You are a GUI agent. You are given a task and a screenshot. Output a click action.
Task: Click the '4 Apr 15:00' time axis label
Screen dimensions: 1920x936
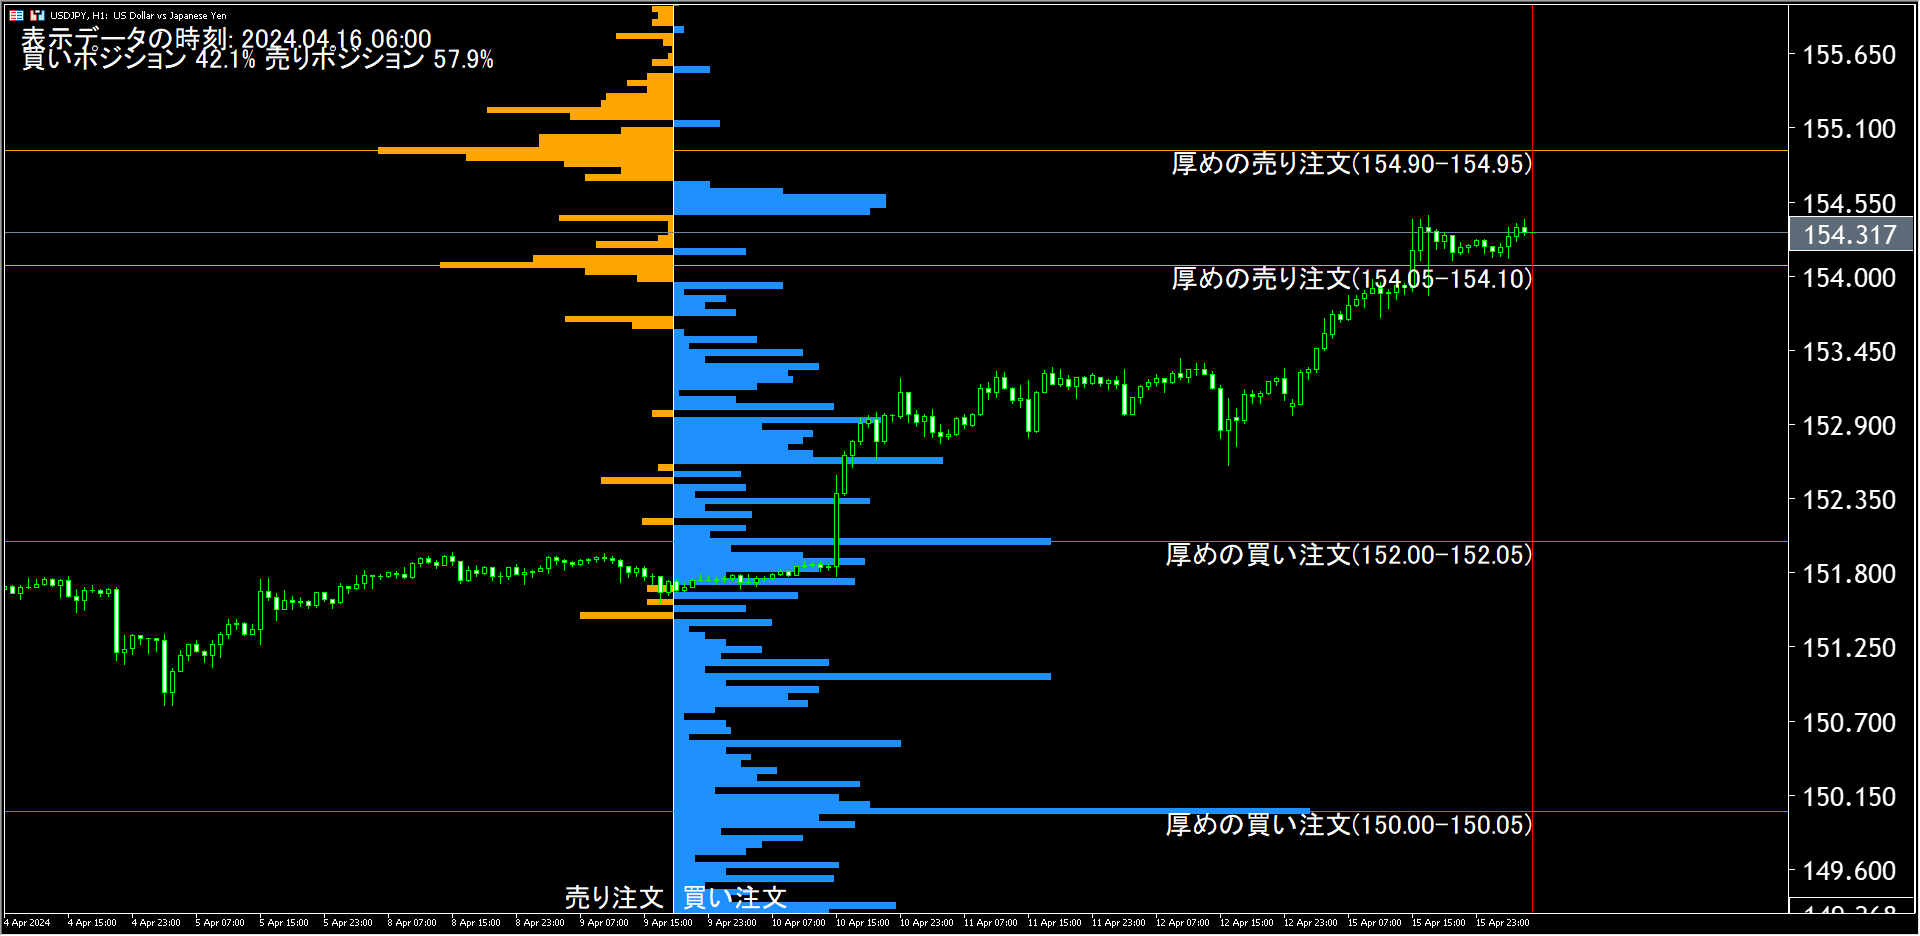point(92,923)
